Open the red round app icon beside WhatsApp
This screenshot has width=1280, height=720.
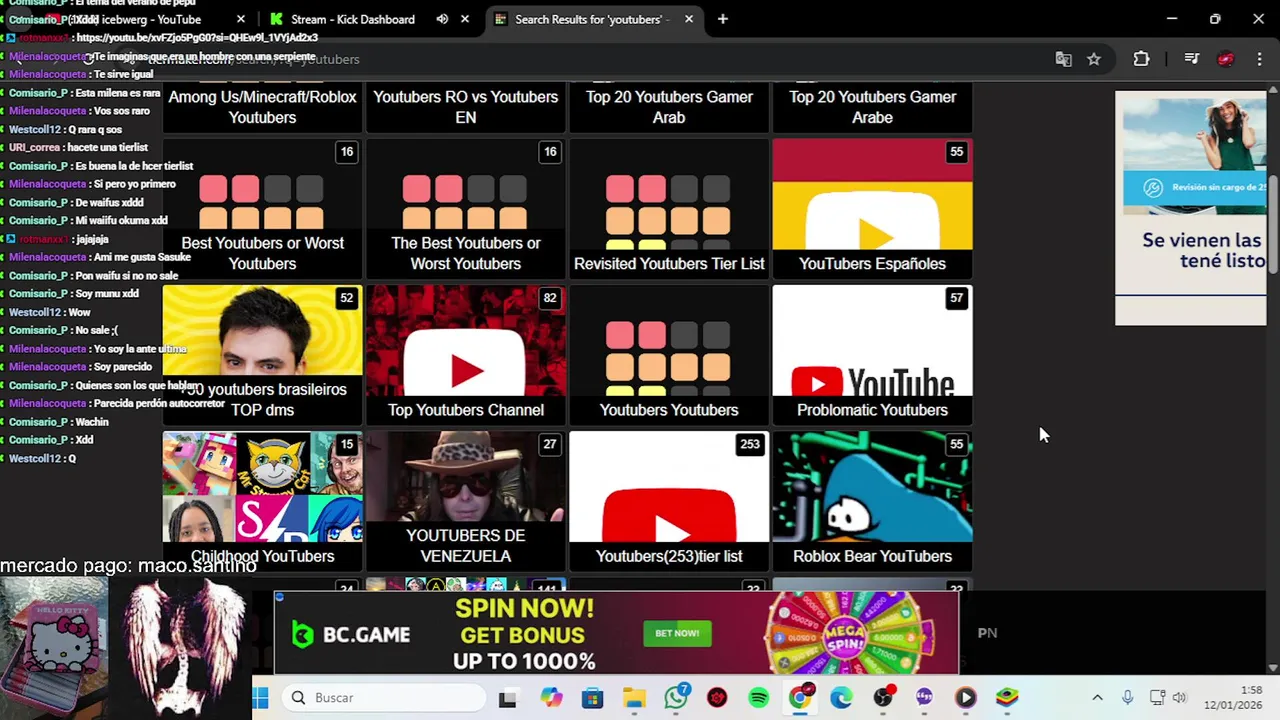(717, 698)
